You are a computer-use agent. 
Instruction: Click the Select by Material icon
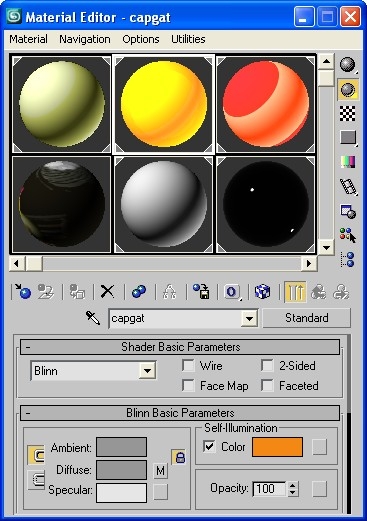click(x=348, y=235)
